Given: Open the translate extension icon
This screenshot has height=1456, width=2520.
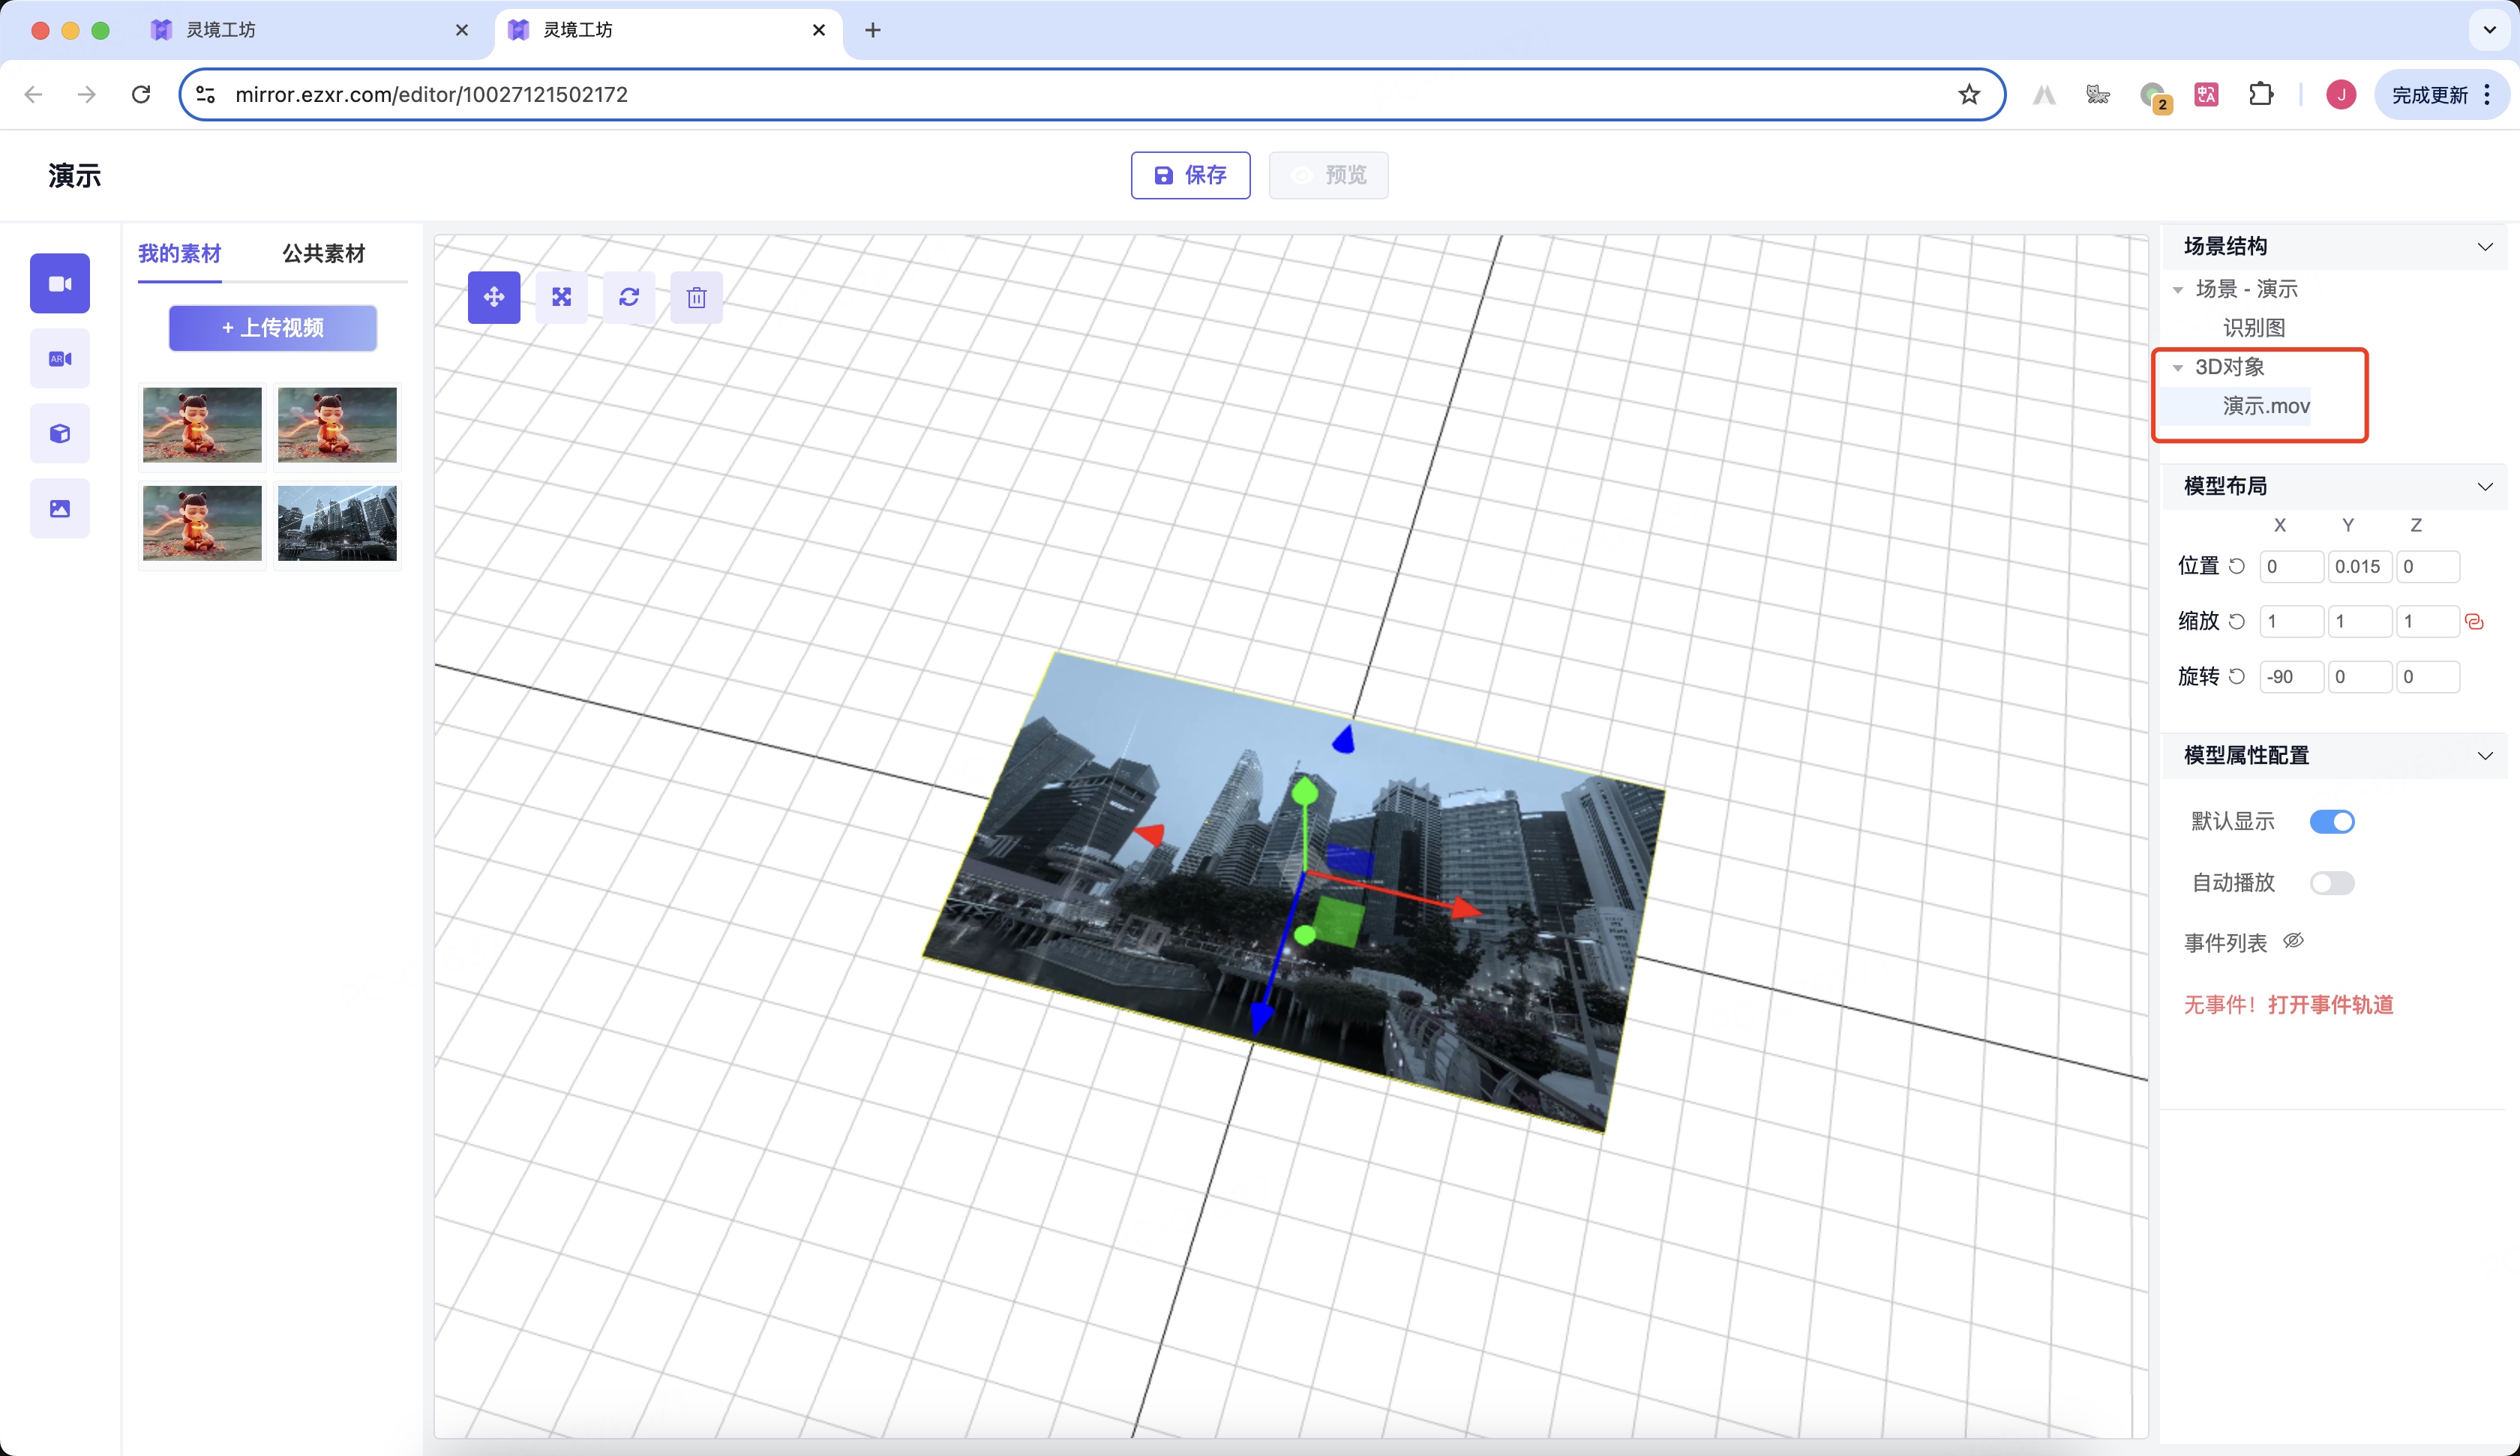Looking at the screenshot, I should (x=2206, y=94).
